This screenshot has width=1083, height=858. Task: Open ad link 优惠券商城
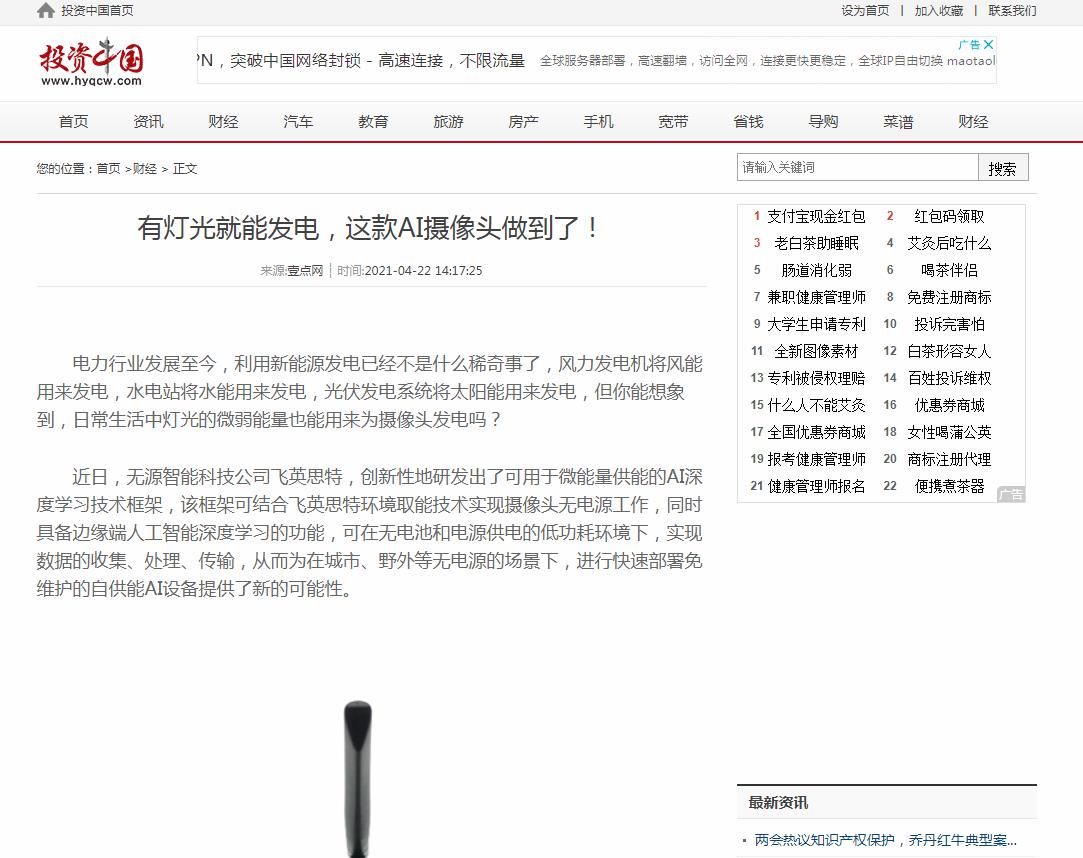[x=949, y=405]
